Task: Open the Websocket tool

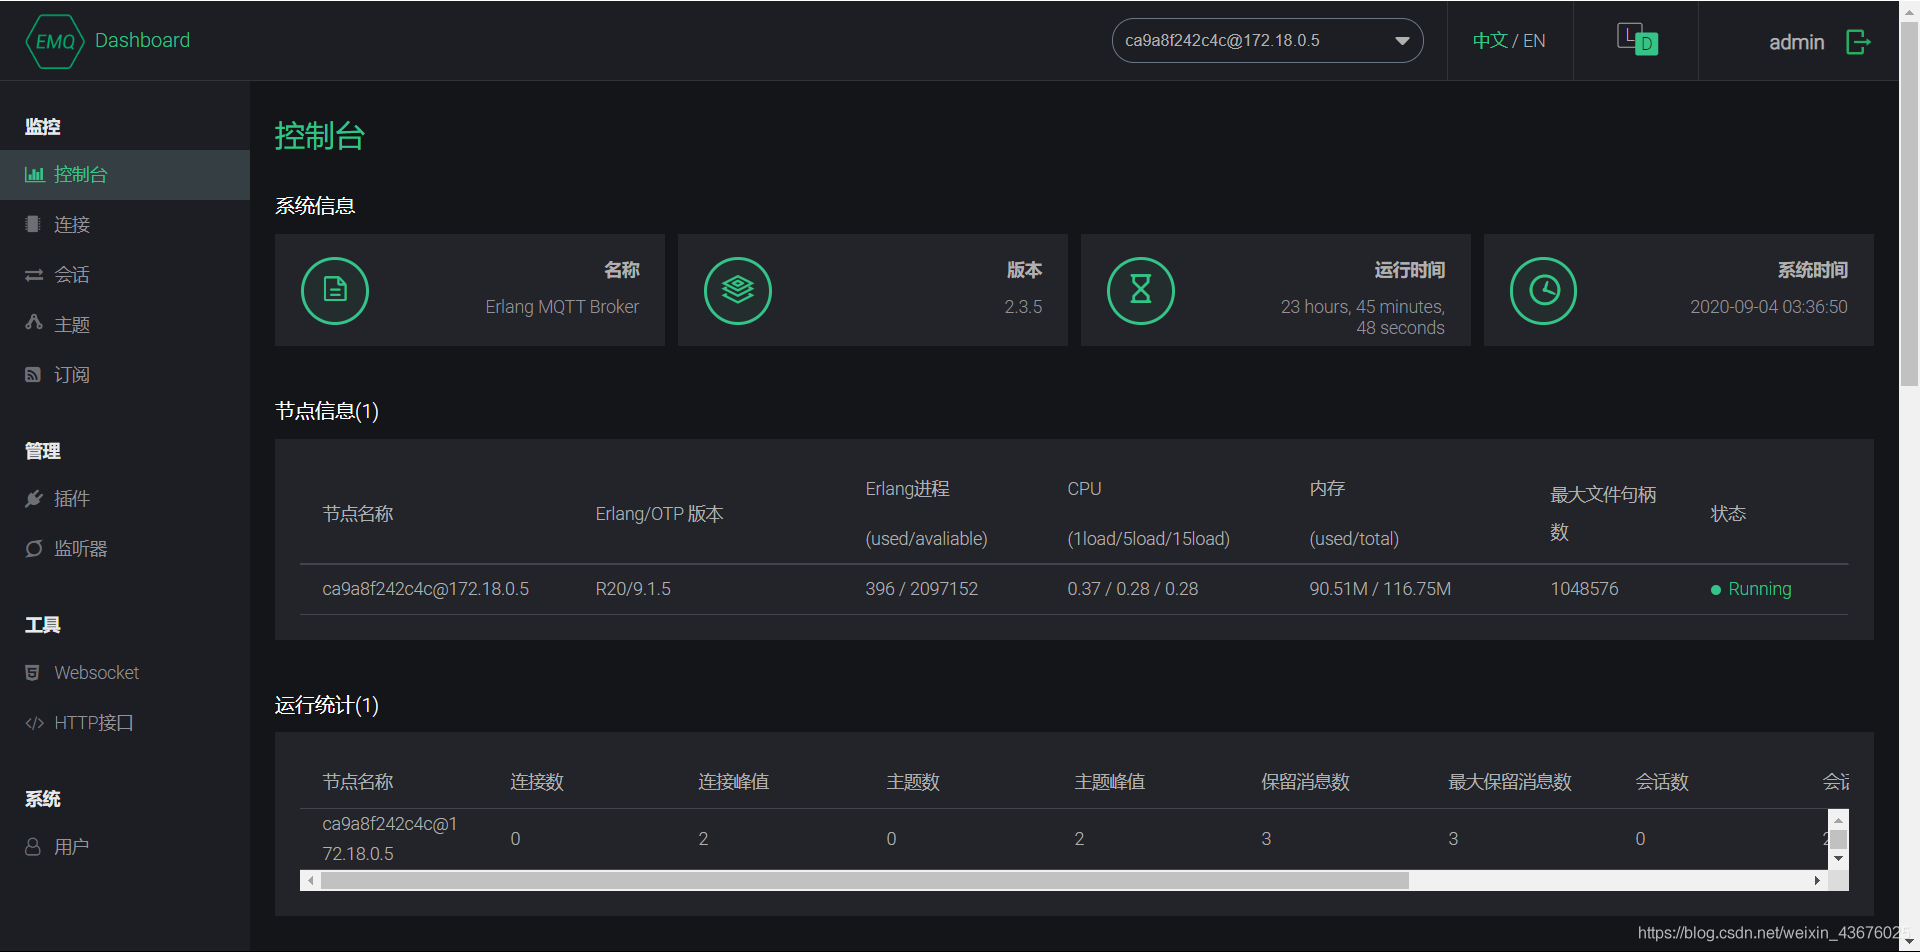Action: tap(96, 672)
